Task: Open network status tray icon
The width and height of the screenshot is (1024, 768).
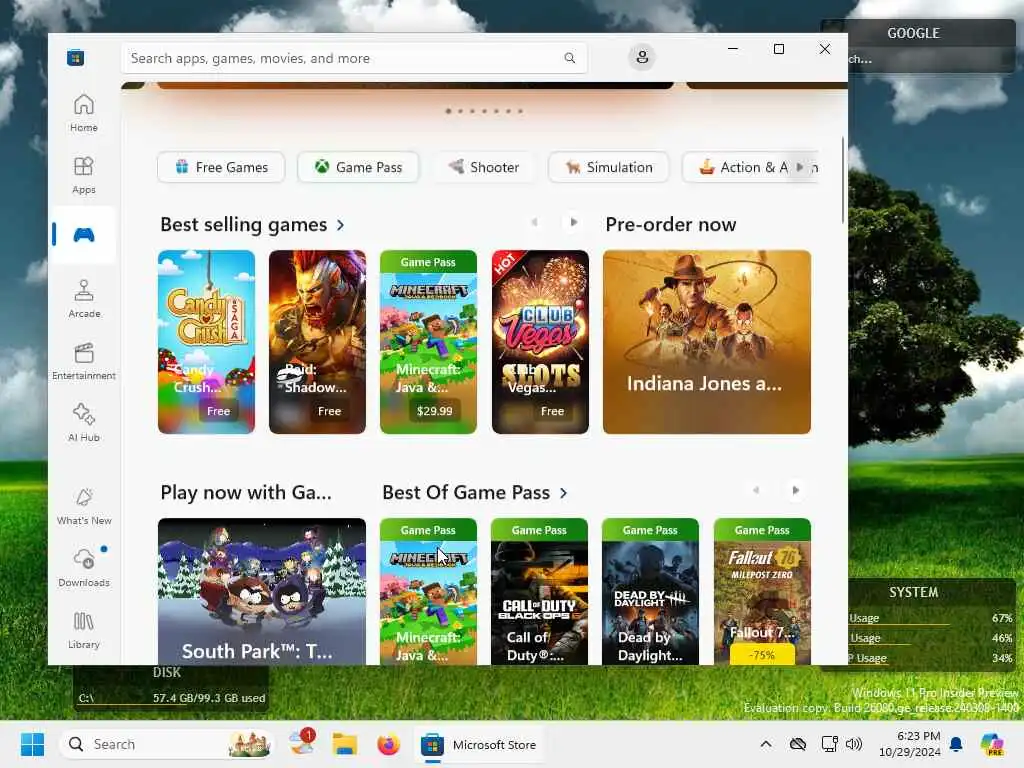Action: (x=829, y=744)
